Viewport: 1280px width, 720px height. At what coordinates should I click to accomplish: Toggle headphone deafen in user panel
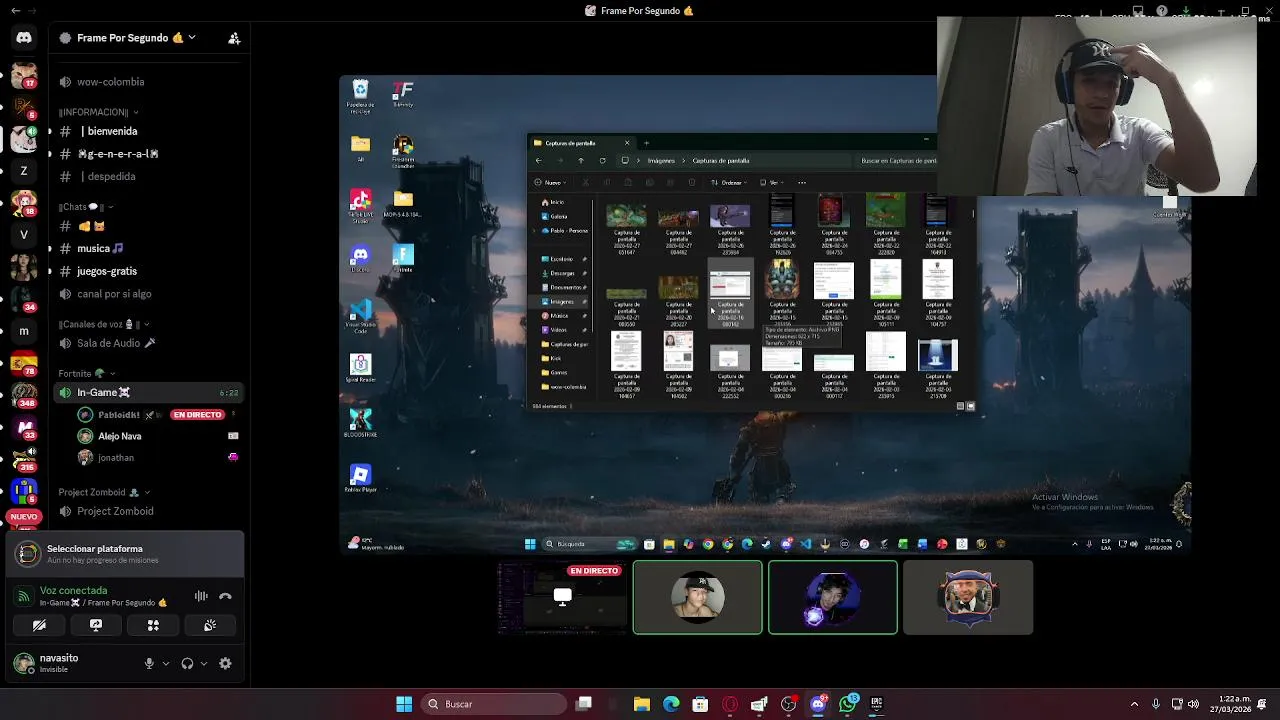pyautogui.click(x=187, y=663)
